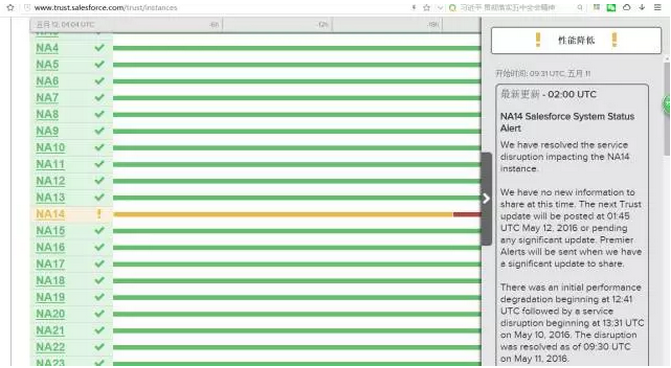
Task: Click the browser search input field
Action: 508,7
